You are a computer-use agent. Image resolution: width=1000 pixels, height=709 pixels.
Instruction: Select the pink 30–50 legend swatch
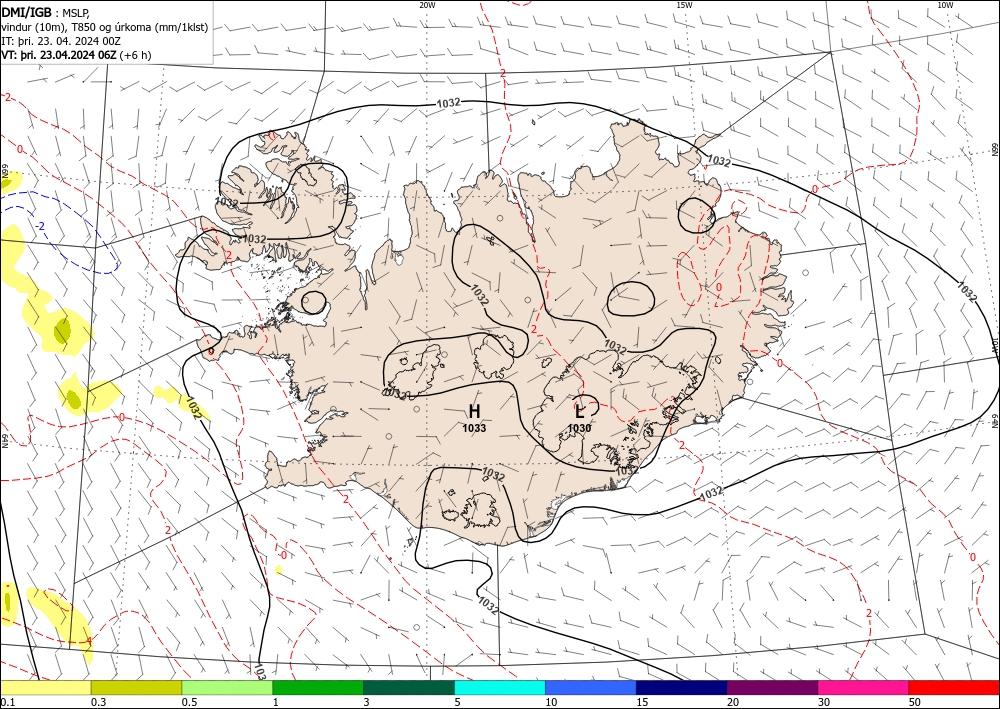click(864, 687)
